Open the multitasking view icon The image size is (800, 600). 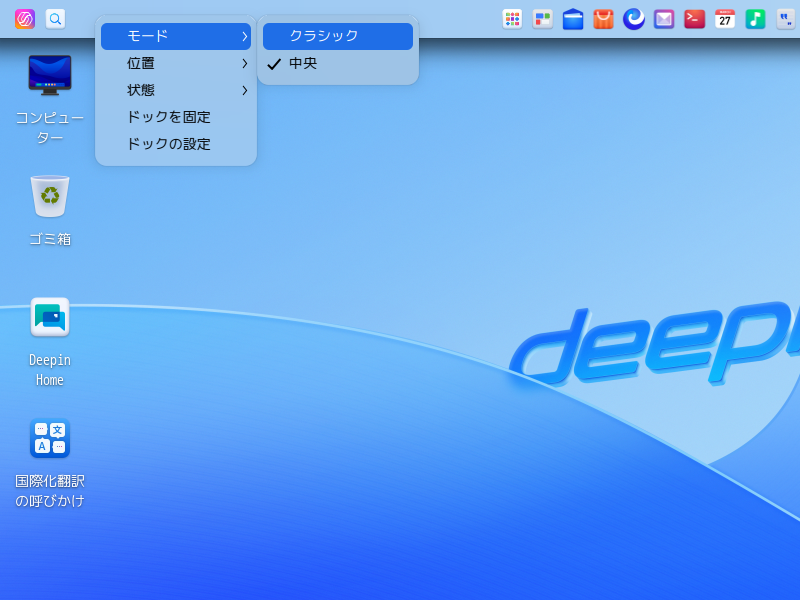tap(542, 19)
